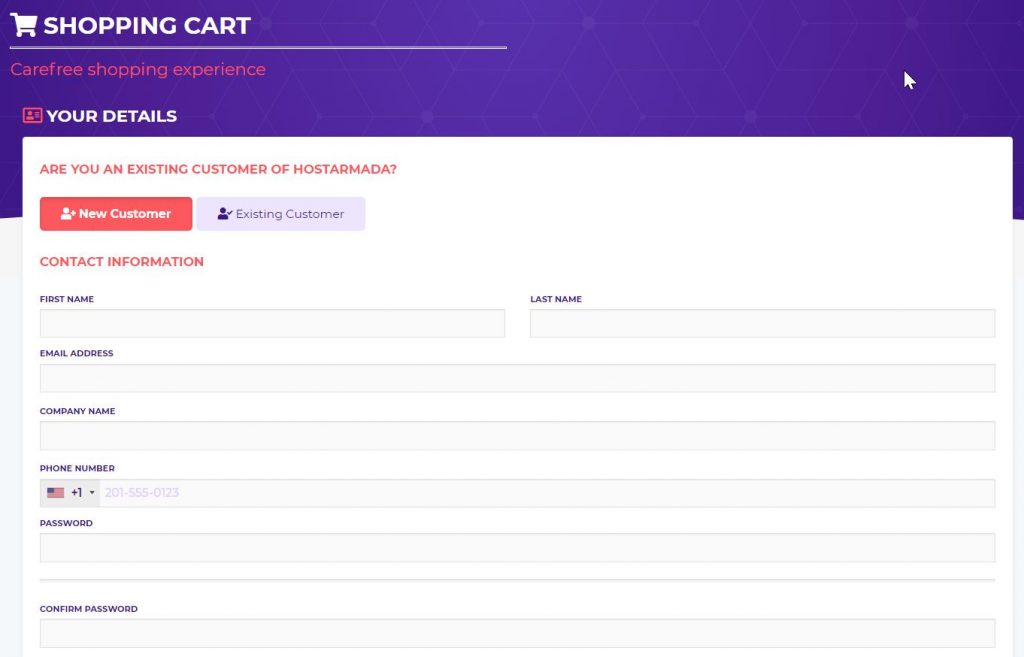Click the Shopping Cart heading text
Screen dimensions: 1024x657
[x=146, y=26]
